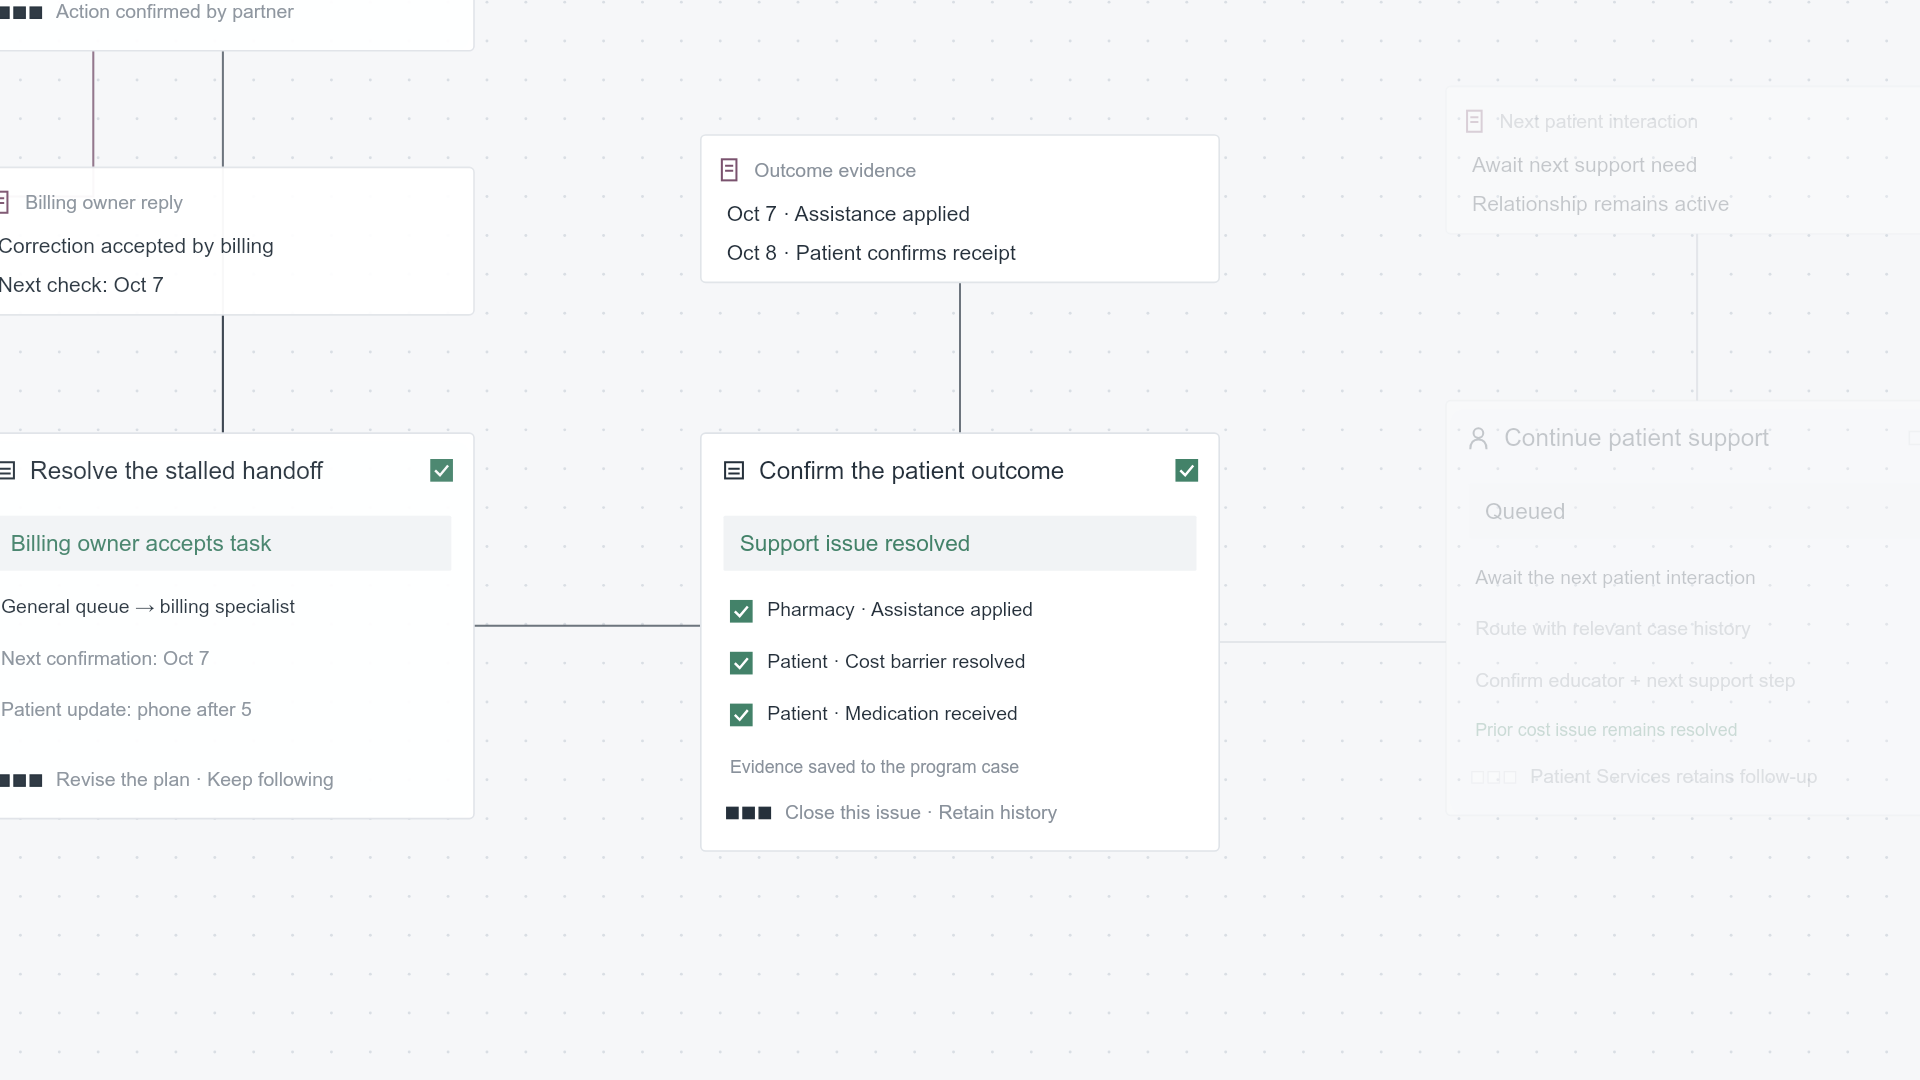This screenshot has height=1080, width=1920.
Task: Click Await the next patient interaction
Action: [x=1615, y=578]
